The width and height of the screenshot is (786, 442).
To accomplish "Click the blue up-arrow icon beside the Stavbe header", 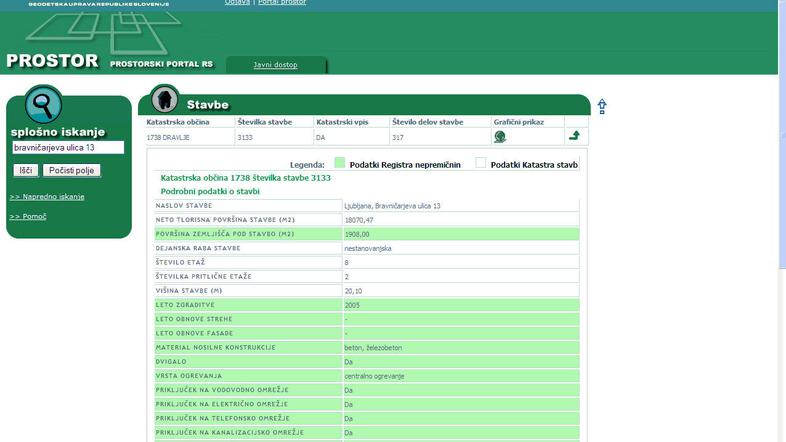I will point(602,106).
